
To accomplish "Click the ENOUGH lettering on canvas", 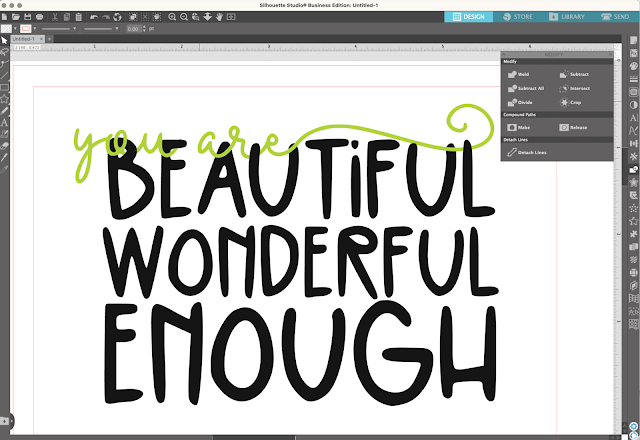I will [x=300, y=353].
